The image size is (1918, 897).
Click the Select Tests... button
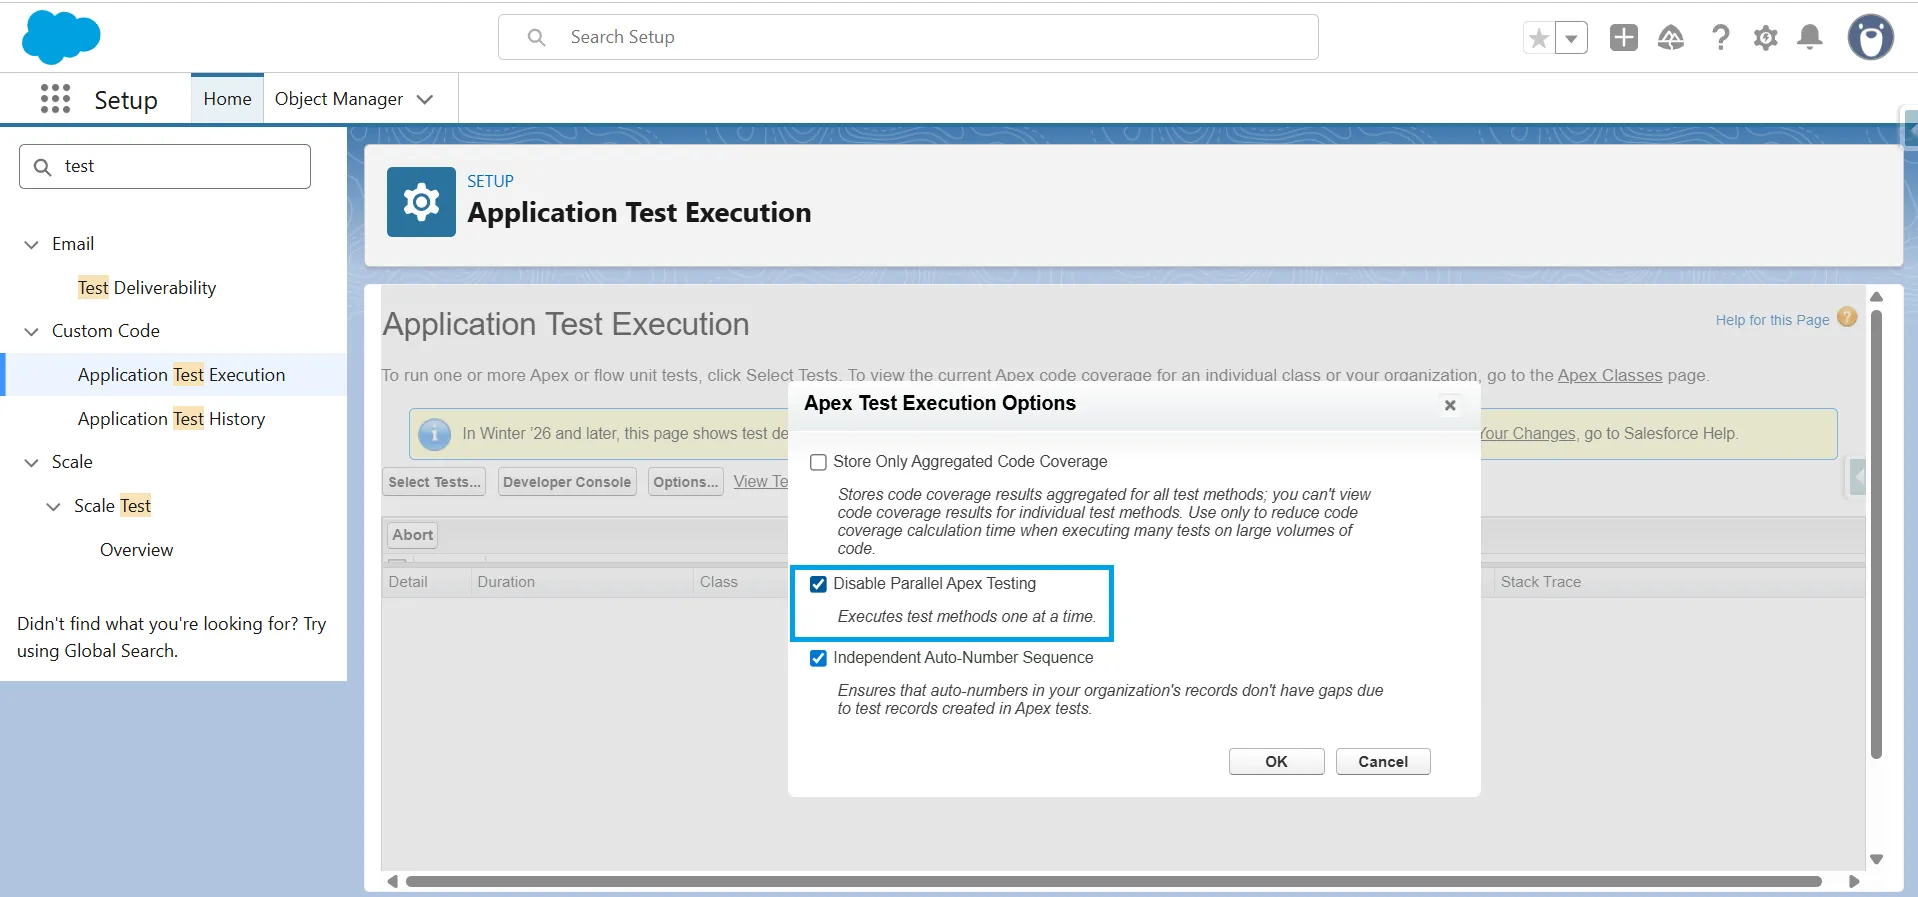pos(434,482)
